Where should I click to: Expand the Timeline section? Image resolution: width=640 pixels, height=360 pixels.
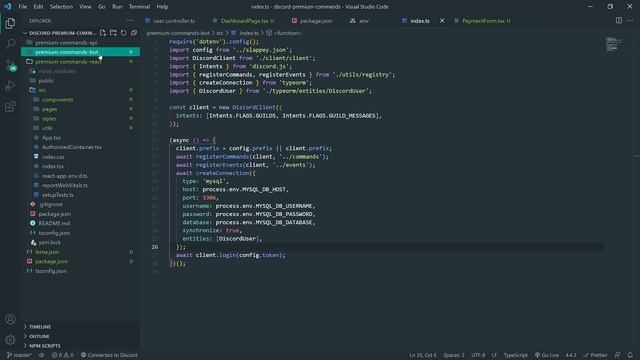pyautogui.click(x=81, y=327)
